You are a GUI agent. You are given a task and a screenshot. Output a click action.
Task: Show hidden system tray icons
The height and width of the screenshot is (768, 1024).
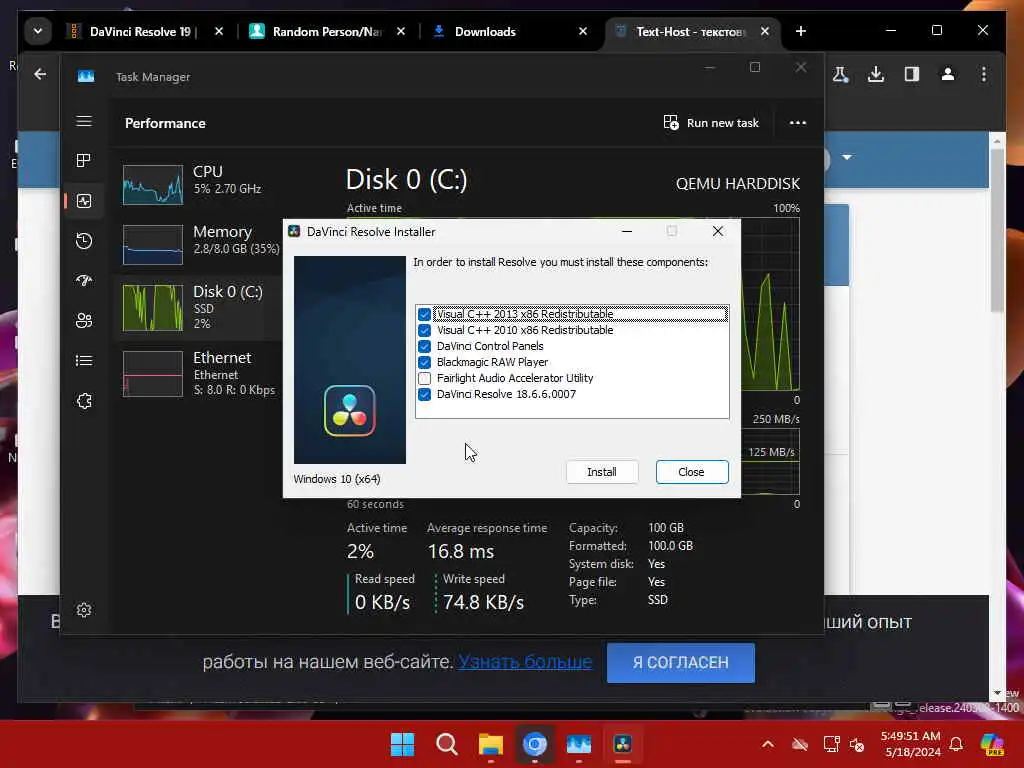click(x=768, y=744)
